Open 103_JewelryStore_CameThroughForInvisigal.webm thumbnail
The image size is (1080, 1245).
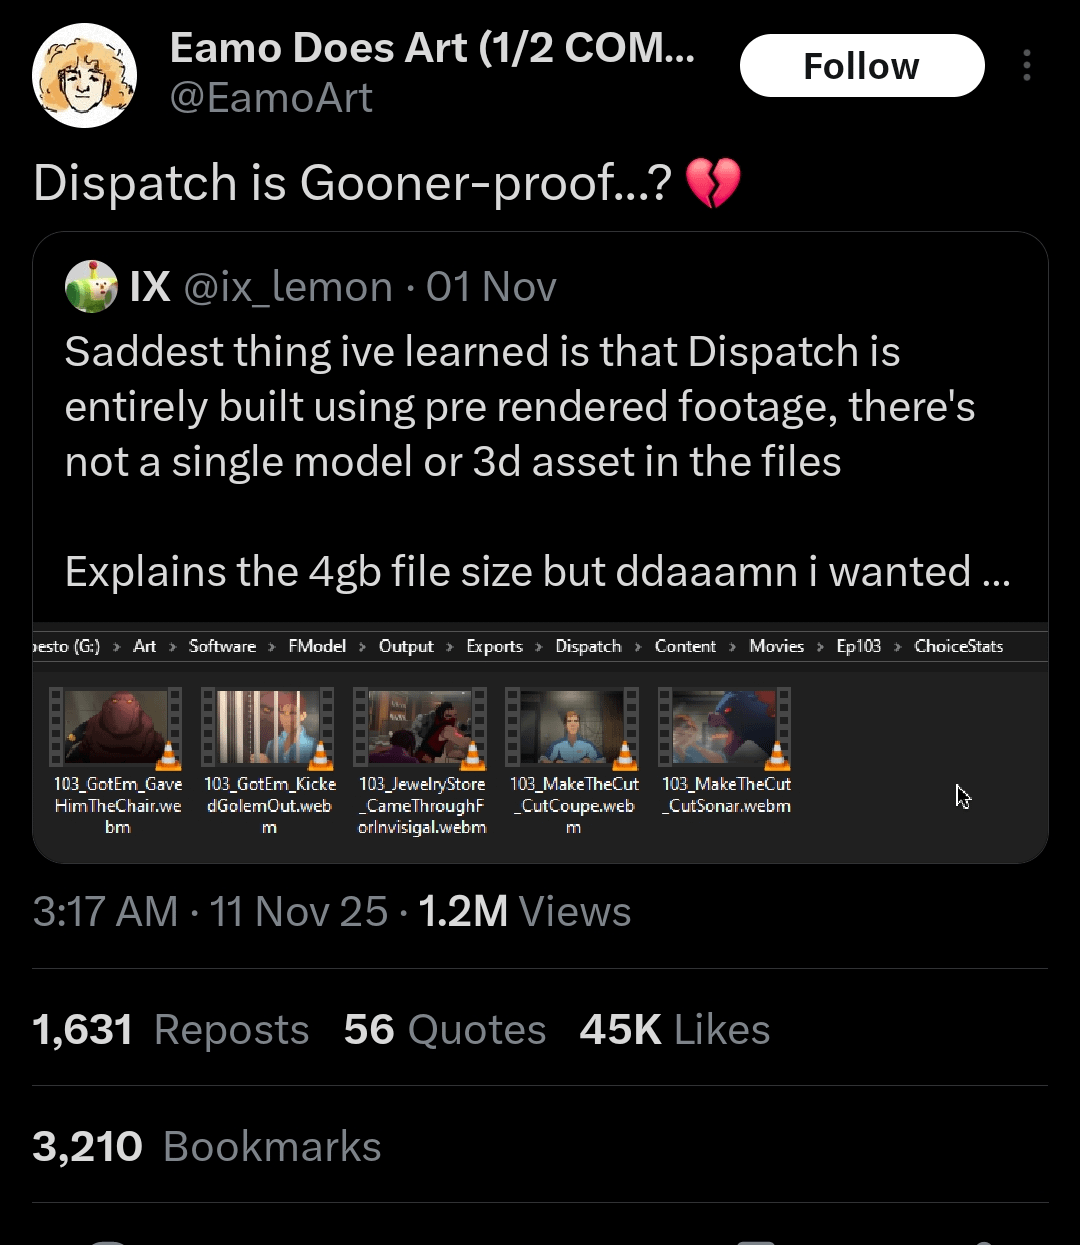click(421, 727)
